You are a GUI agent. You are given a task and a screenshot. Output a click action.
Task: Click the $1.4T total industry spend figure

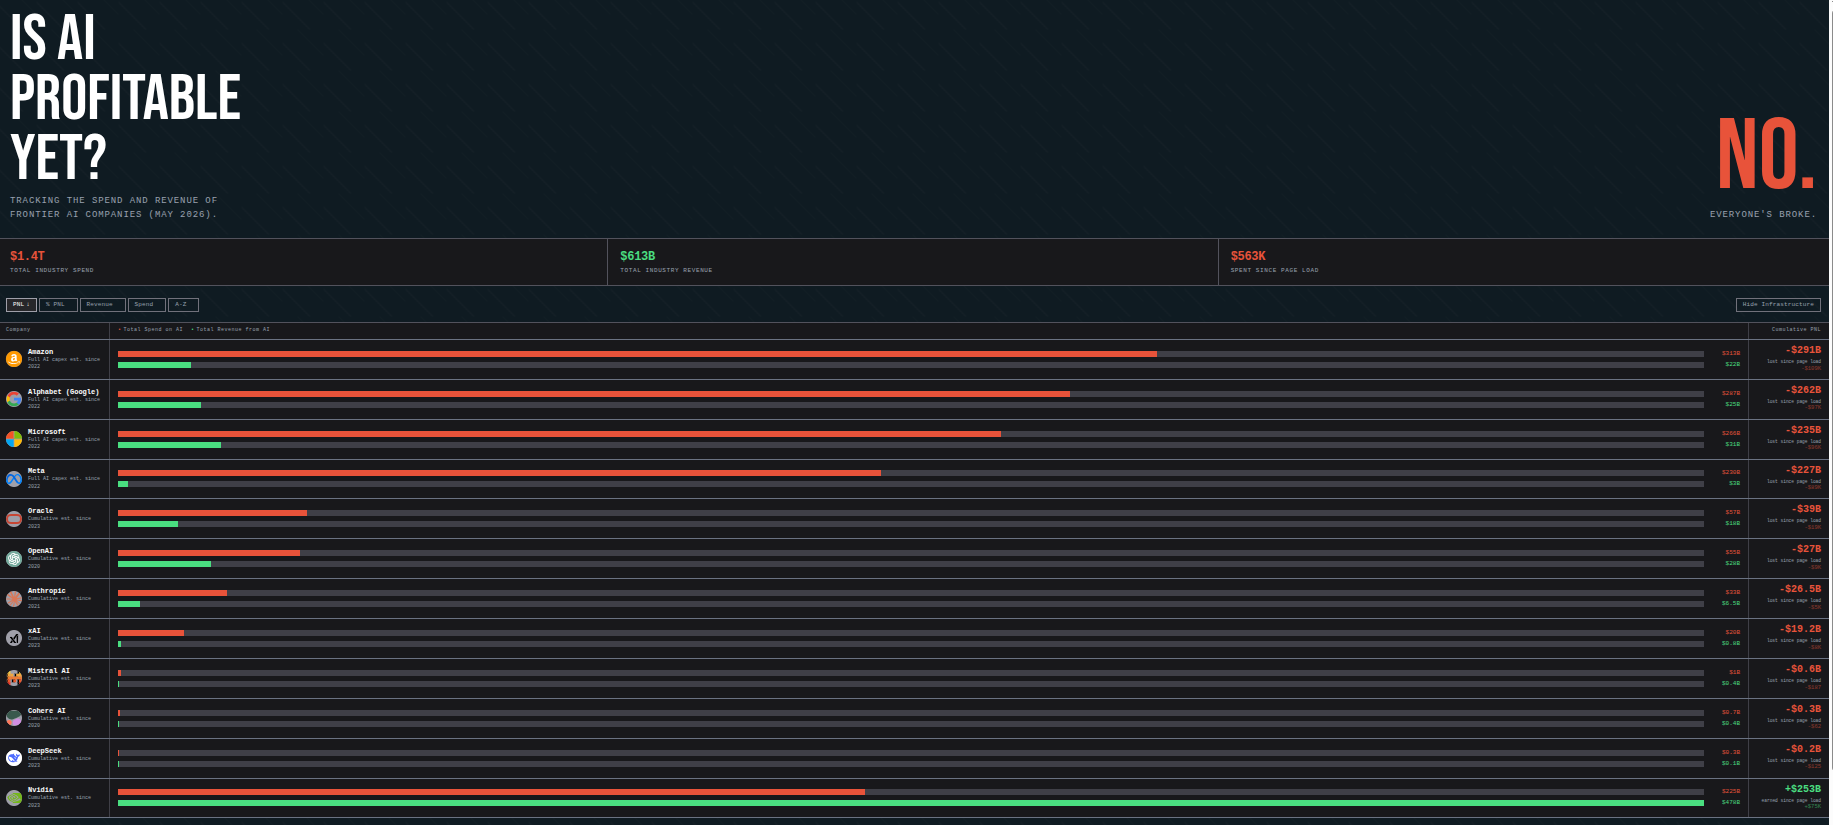pos(28,256)
